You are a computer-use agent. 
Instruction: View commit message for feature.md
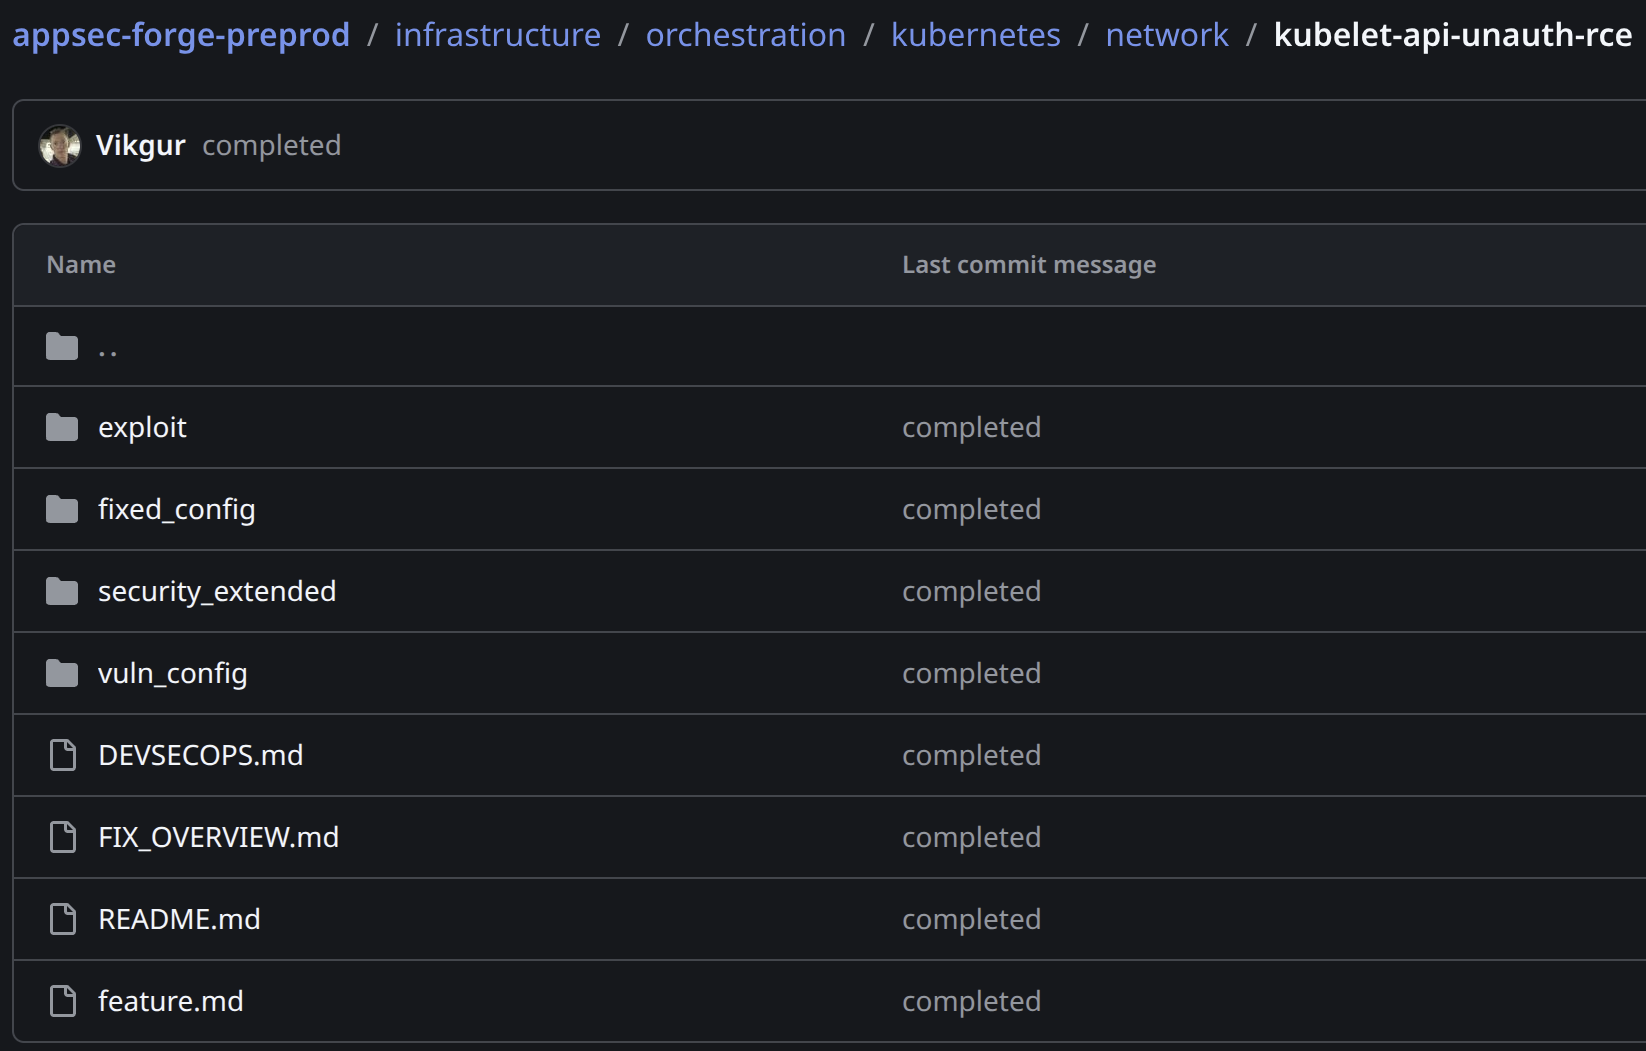972,1001
